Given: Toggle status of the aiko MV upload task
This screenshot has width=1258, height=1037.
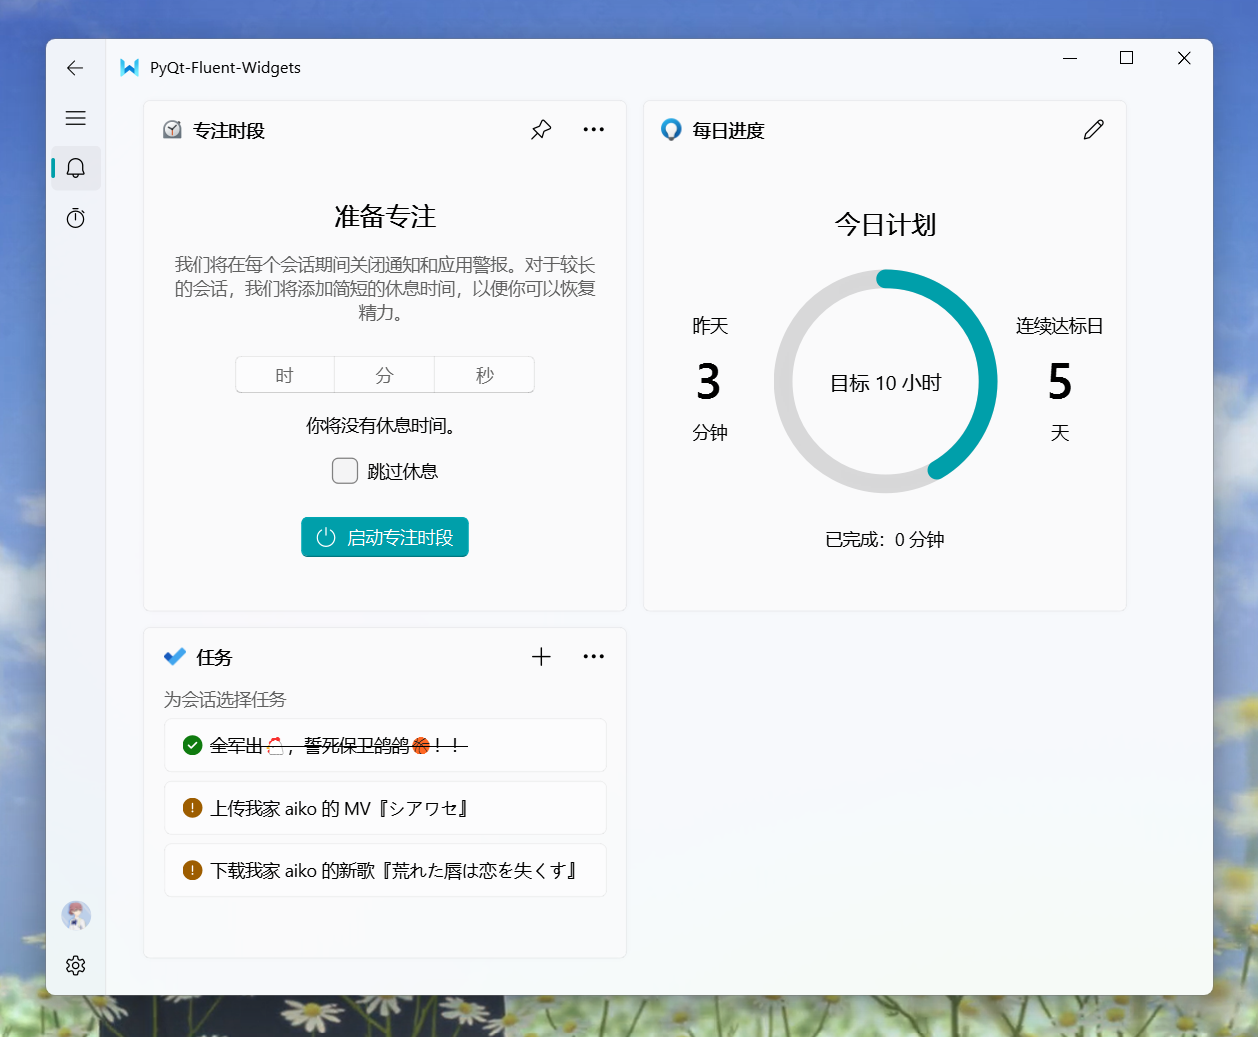Looking at the screenshot, I should 192,807.
